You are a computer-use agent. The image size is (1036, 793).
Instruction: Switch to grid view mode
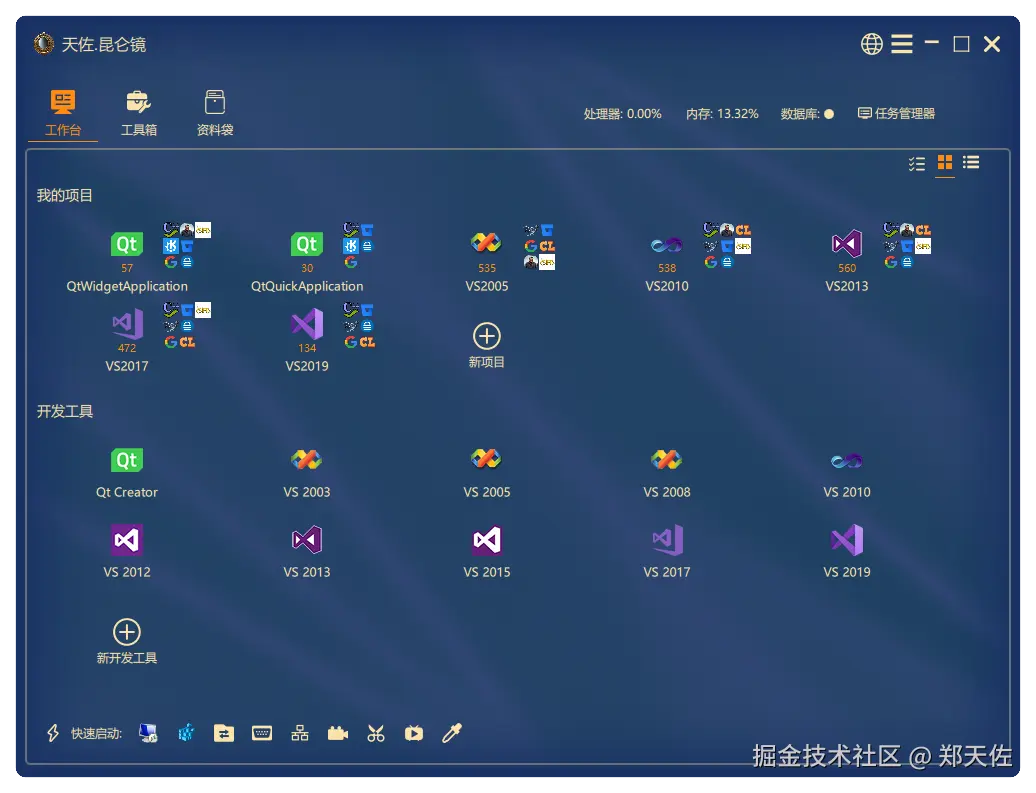point(945,163)
